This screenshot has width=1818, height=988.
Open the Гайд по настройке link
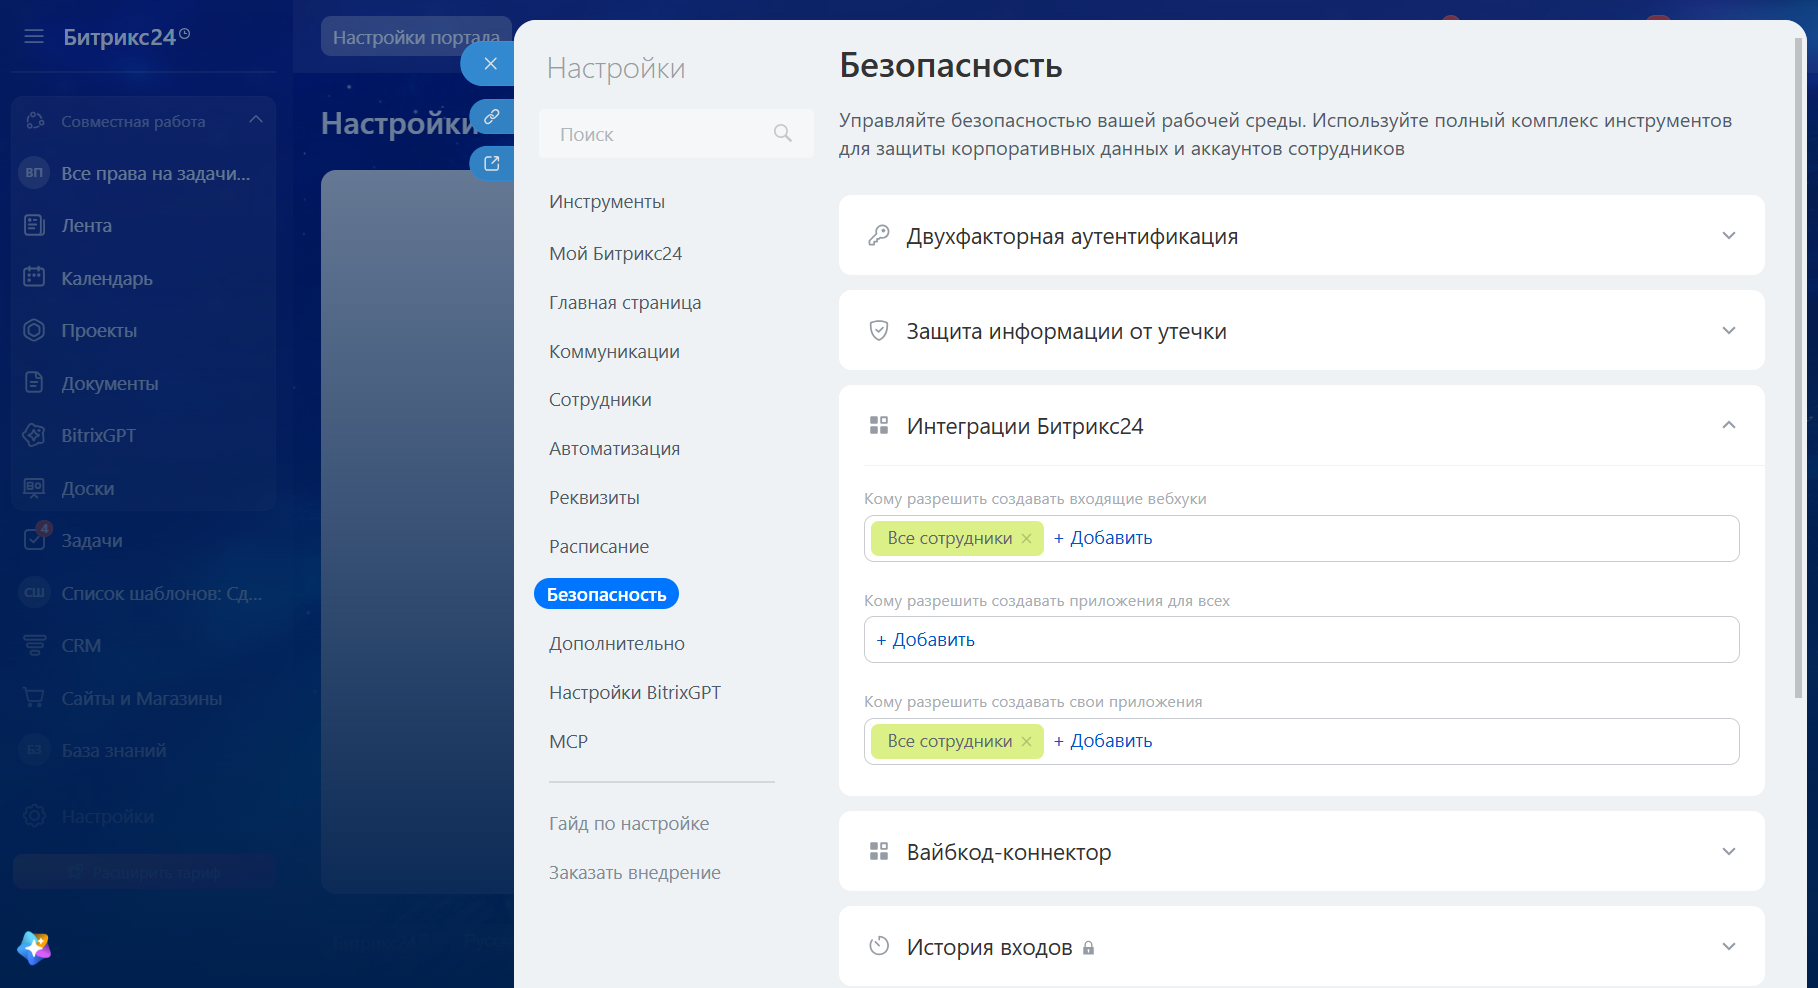pyautogui.click(x=629, y=824)
